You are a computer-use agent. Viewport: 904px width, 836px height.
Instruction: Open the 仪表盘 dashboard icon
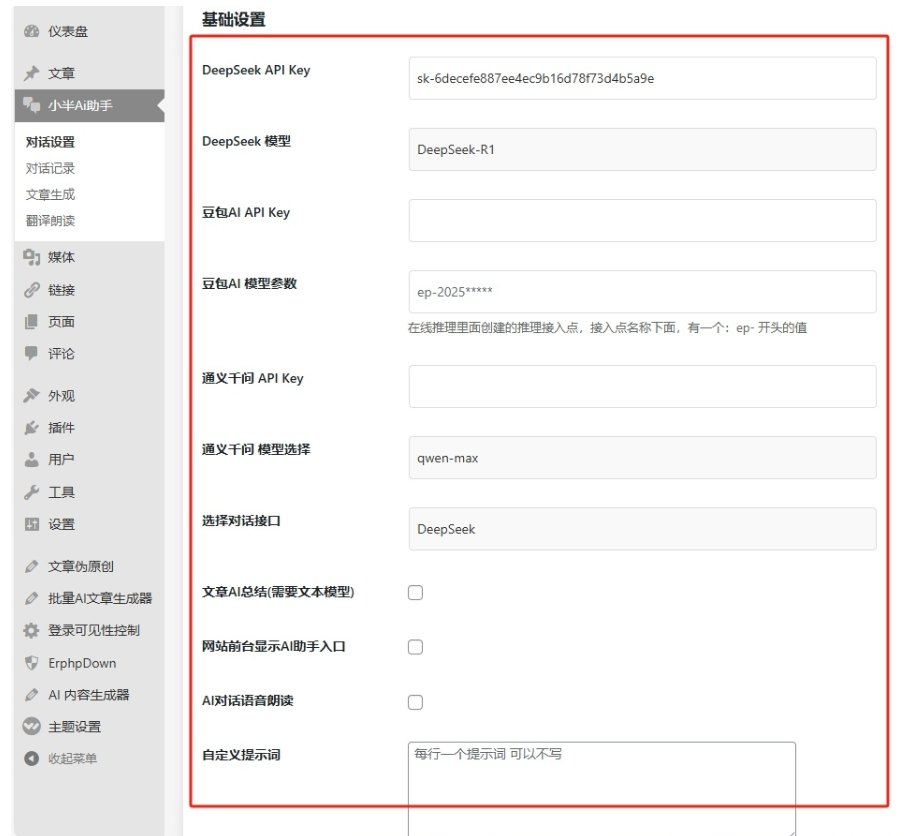(x=31, y=31)
